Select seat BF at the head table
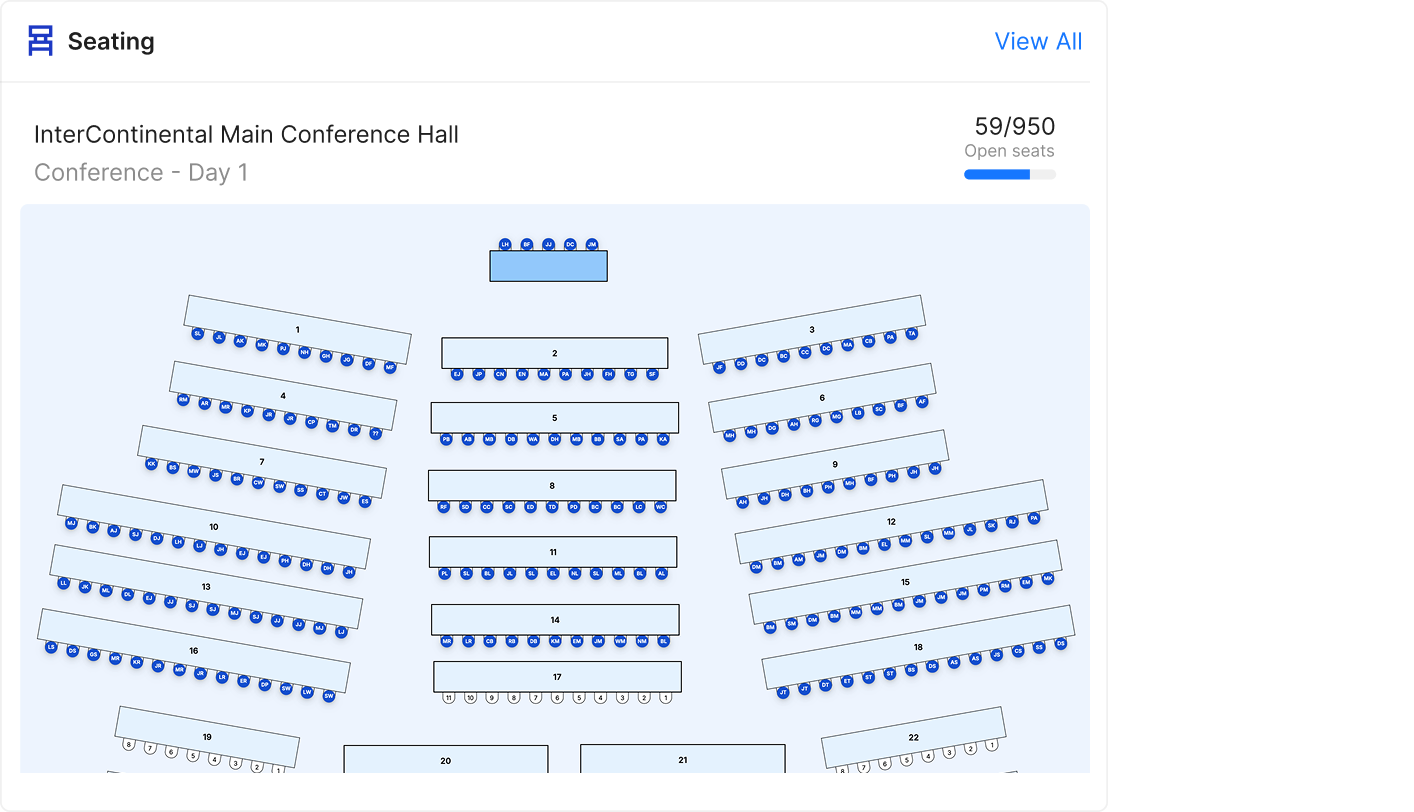This screenshot has width=1414, height=812. point(527,244)
